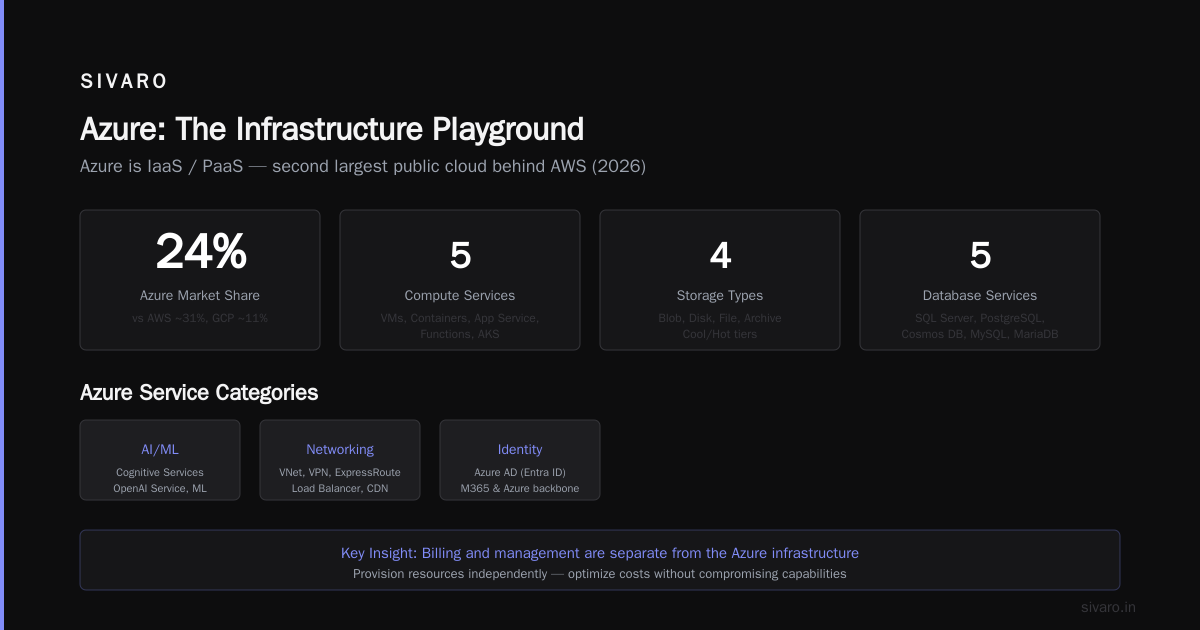Click 'M365 & Azure backbone' text
Image resolution: width=1200 pixels, height=630 pixels.
520,488
